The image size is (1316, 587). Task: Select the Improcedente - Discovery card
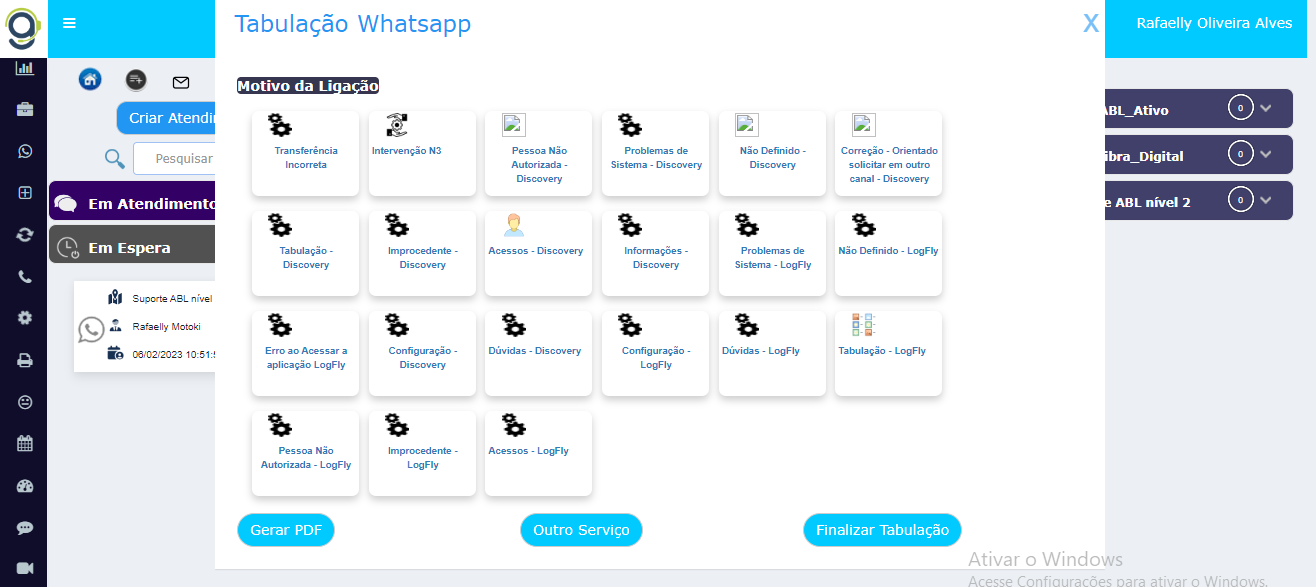[x=422, y=253]
